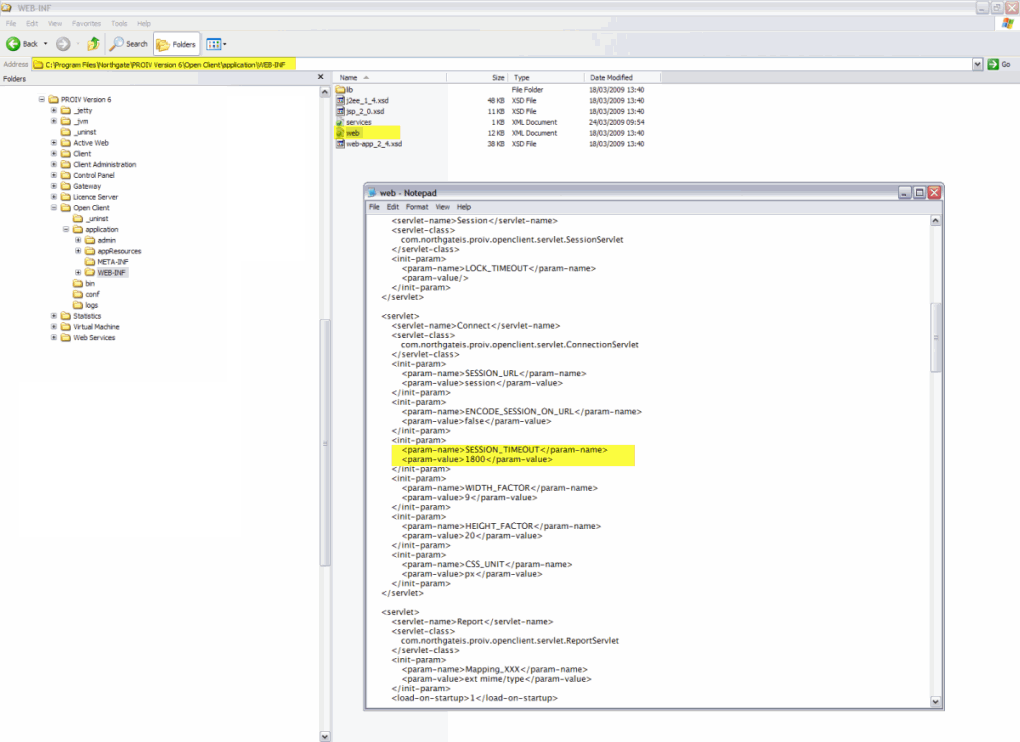Select the Gateway folder in tree
This screenshot has width=1020, height=742.
(87, 186)
